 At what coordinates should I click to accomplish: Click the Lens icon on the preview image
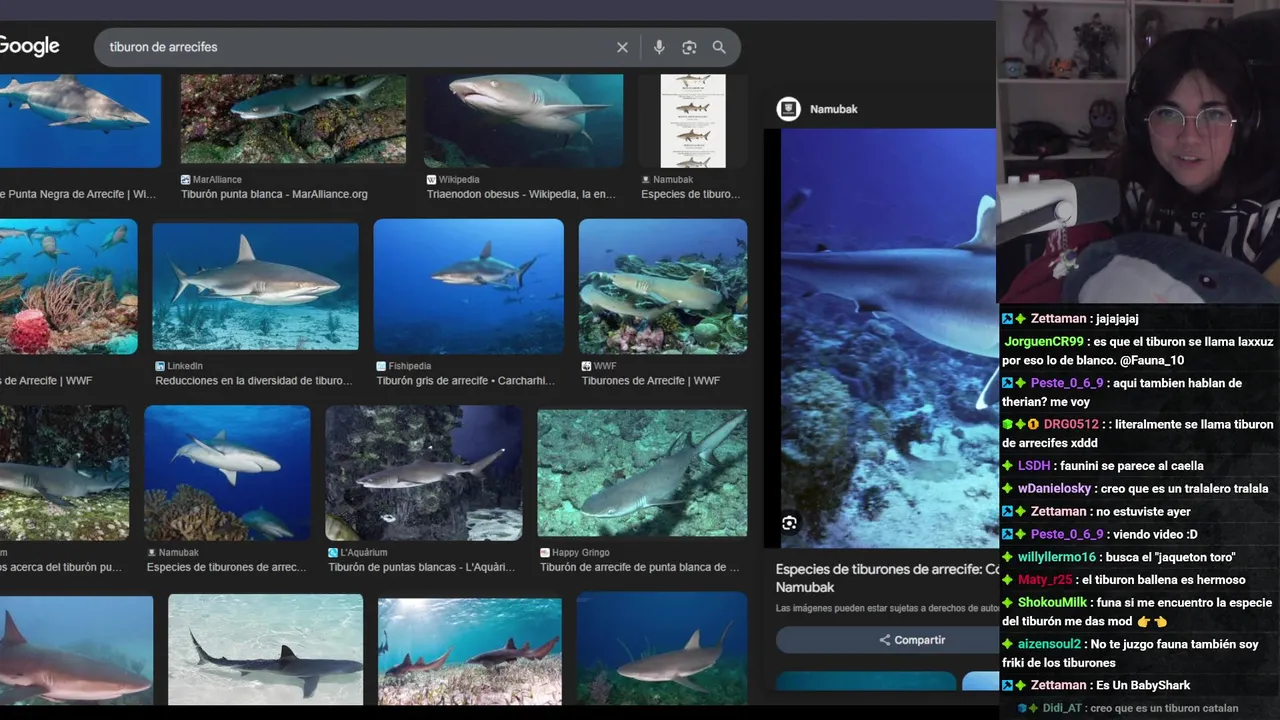point(789,523)
